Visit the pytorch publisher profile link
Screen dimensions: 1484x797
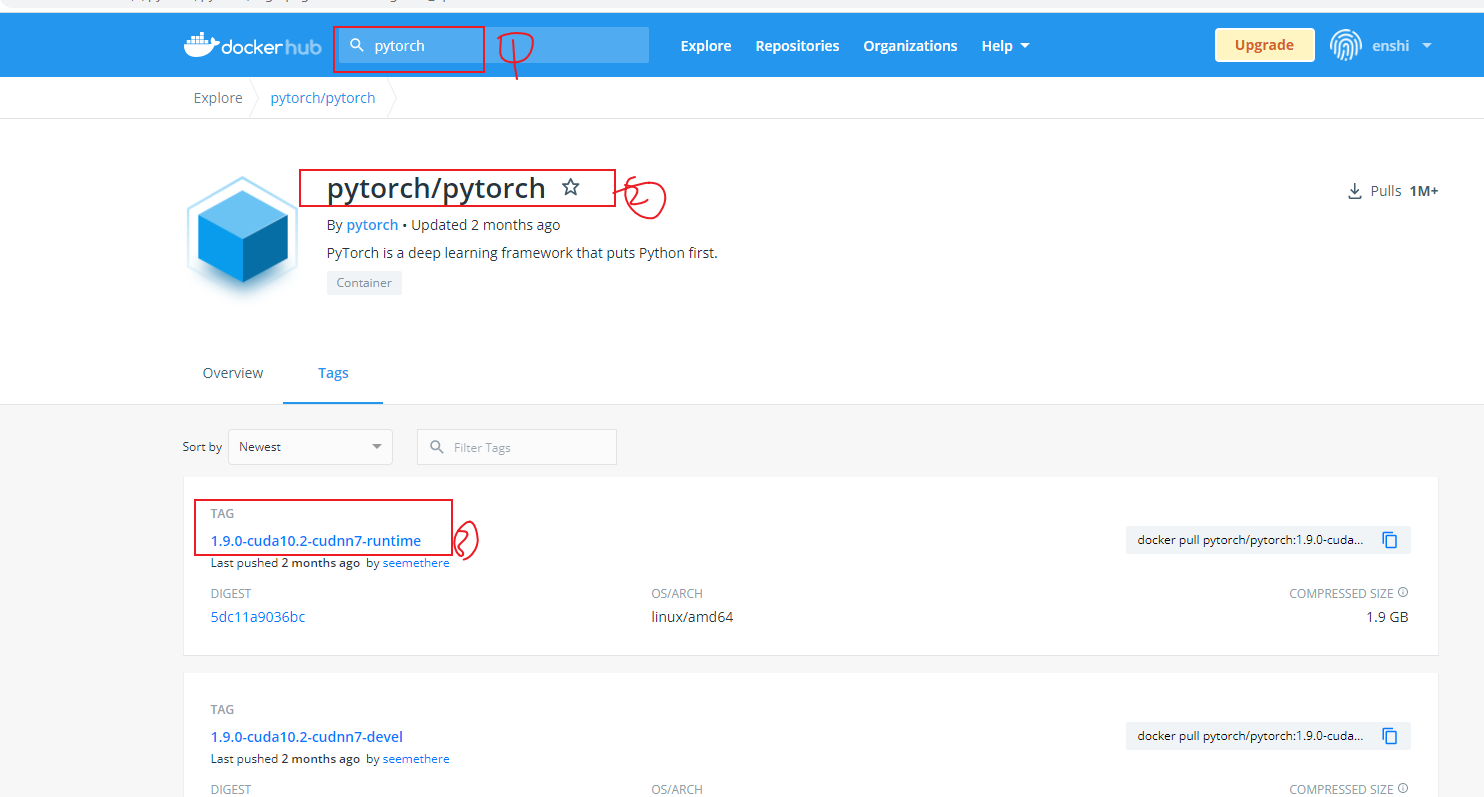[x=372, y=224]
